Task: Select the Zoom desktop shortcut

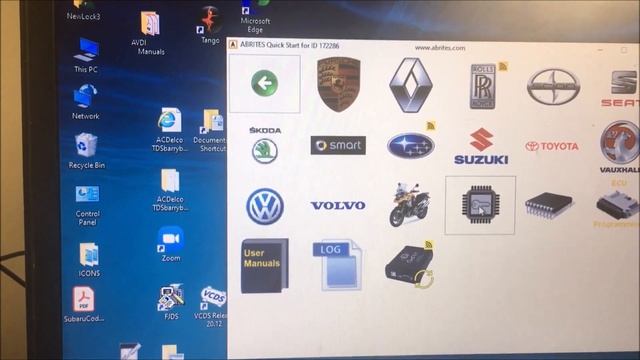Action: tap(171, 244)
